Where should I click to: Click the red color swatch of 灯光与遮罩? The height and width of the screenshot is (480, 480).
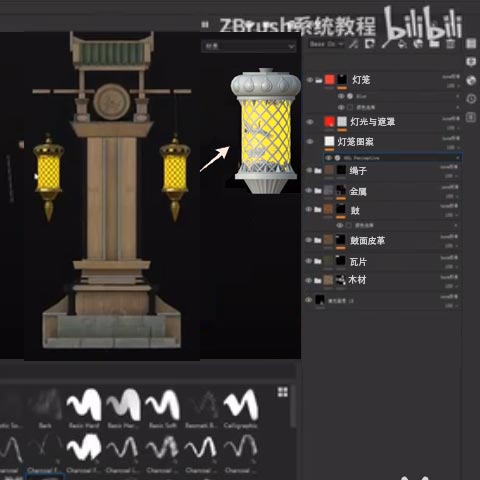tap(329, 121)
